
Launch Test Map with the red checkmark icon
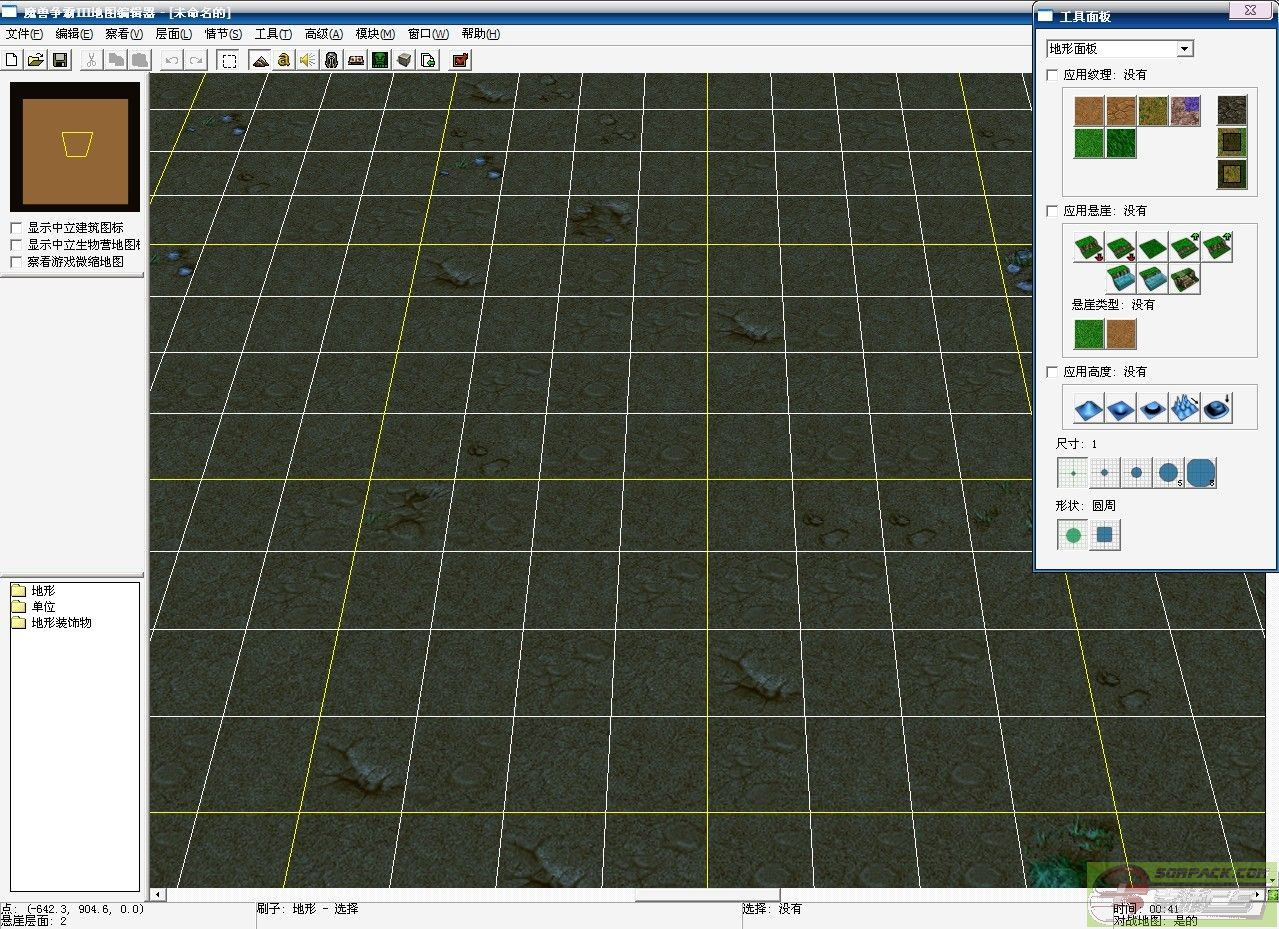pos(460,60)
